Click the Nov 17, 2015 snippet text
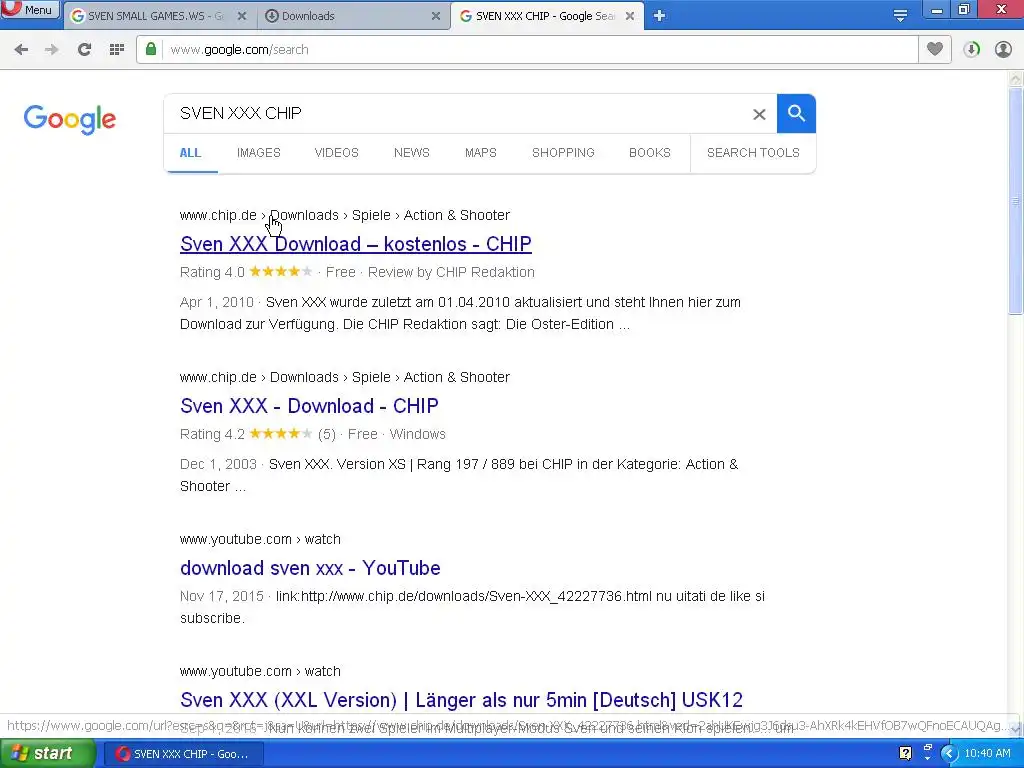 472,607
